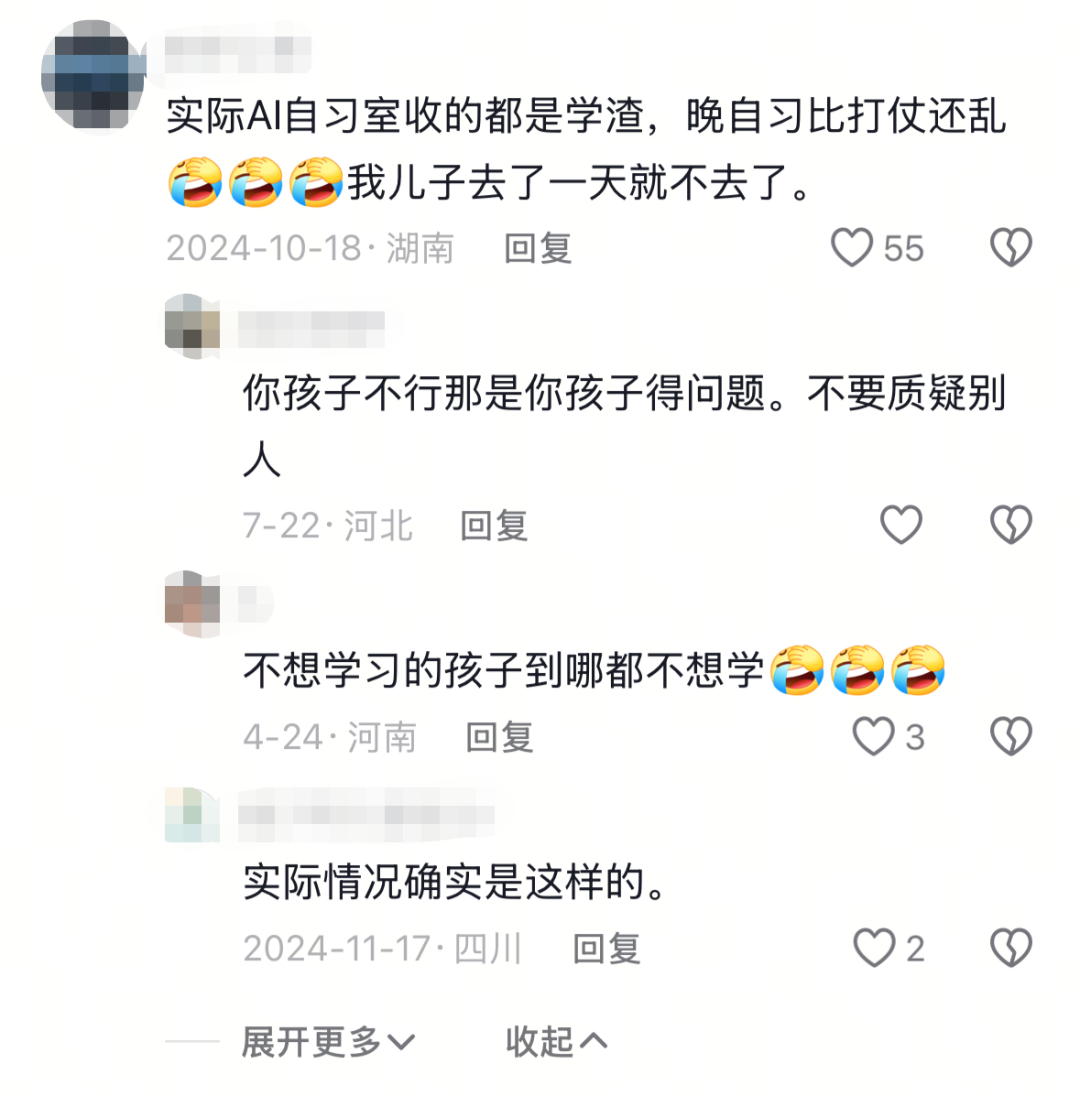Like the 河南 reply with 3 likes

click(873, 736)
